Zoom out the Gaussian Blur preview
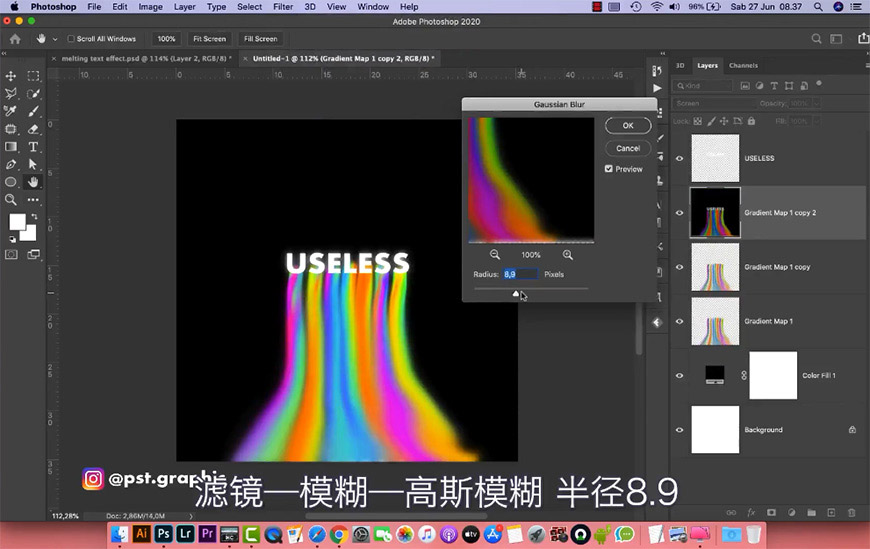The width and height of the screenshot is (870, 549). click(x=495, y=255)
